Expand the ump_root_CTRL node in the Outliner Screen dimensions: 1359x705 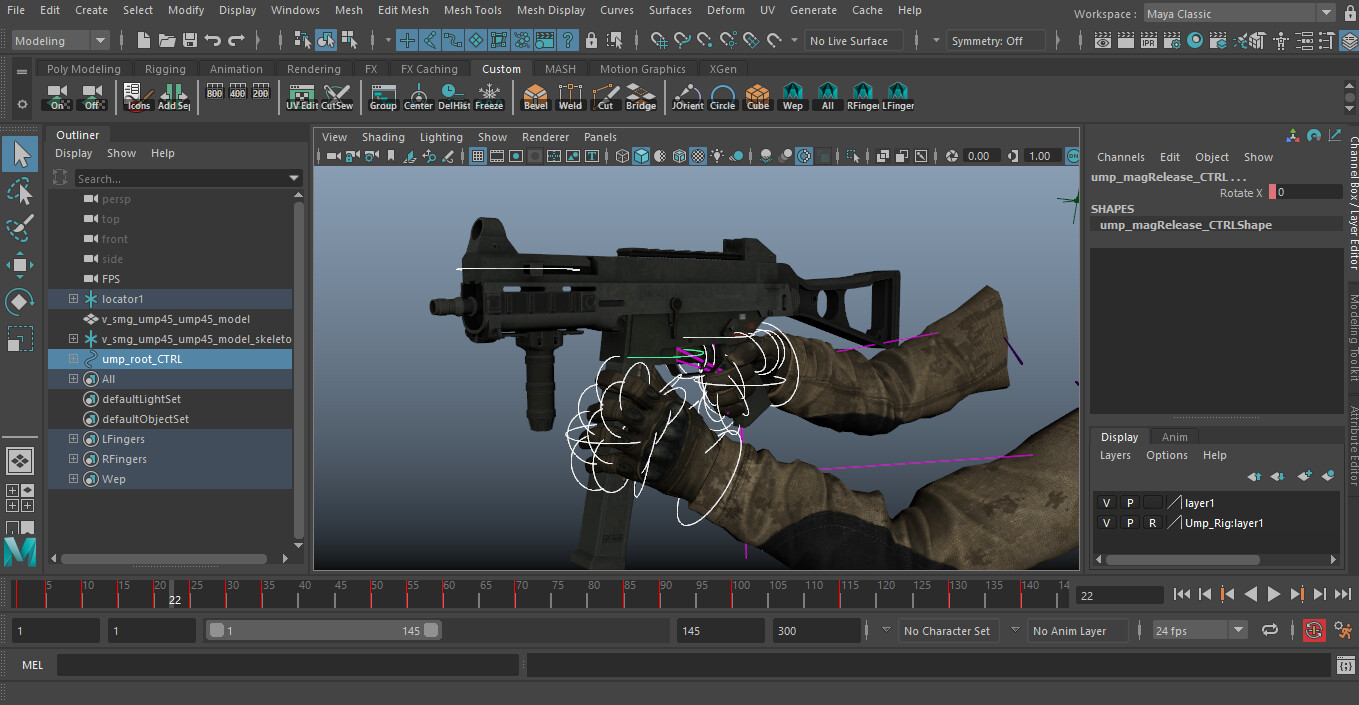pyautogui.click(x=72, y=358)
